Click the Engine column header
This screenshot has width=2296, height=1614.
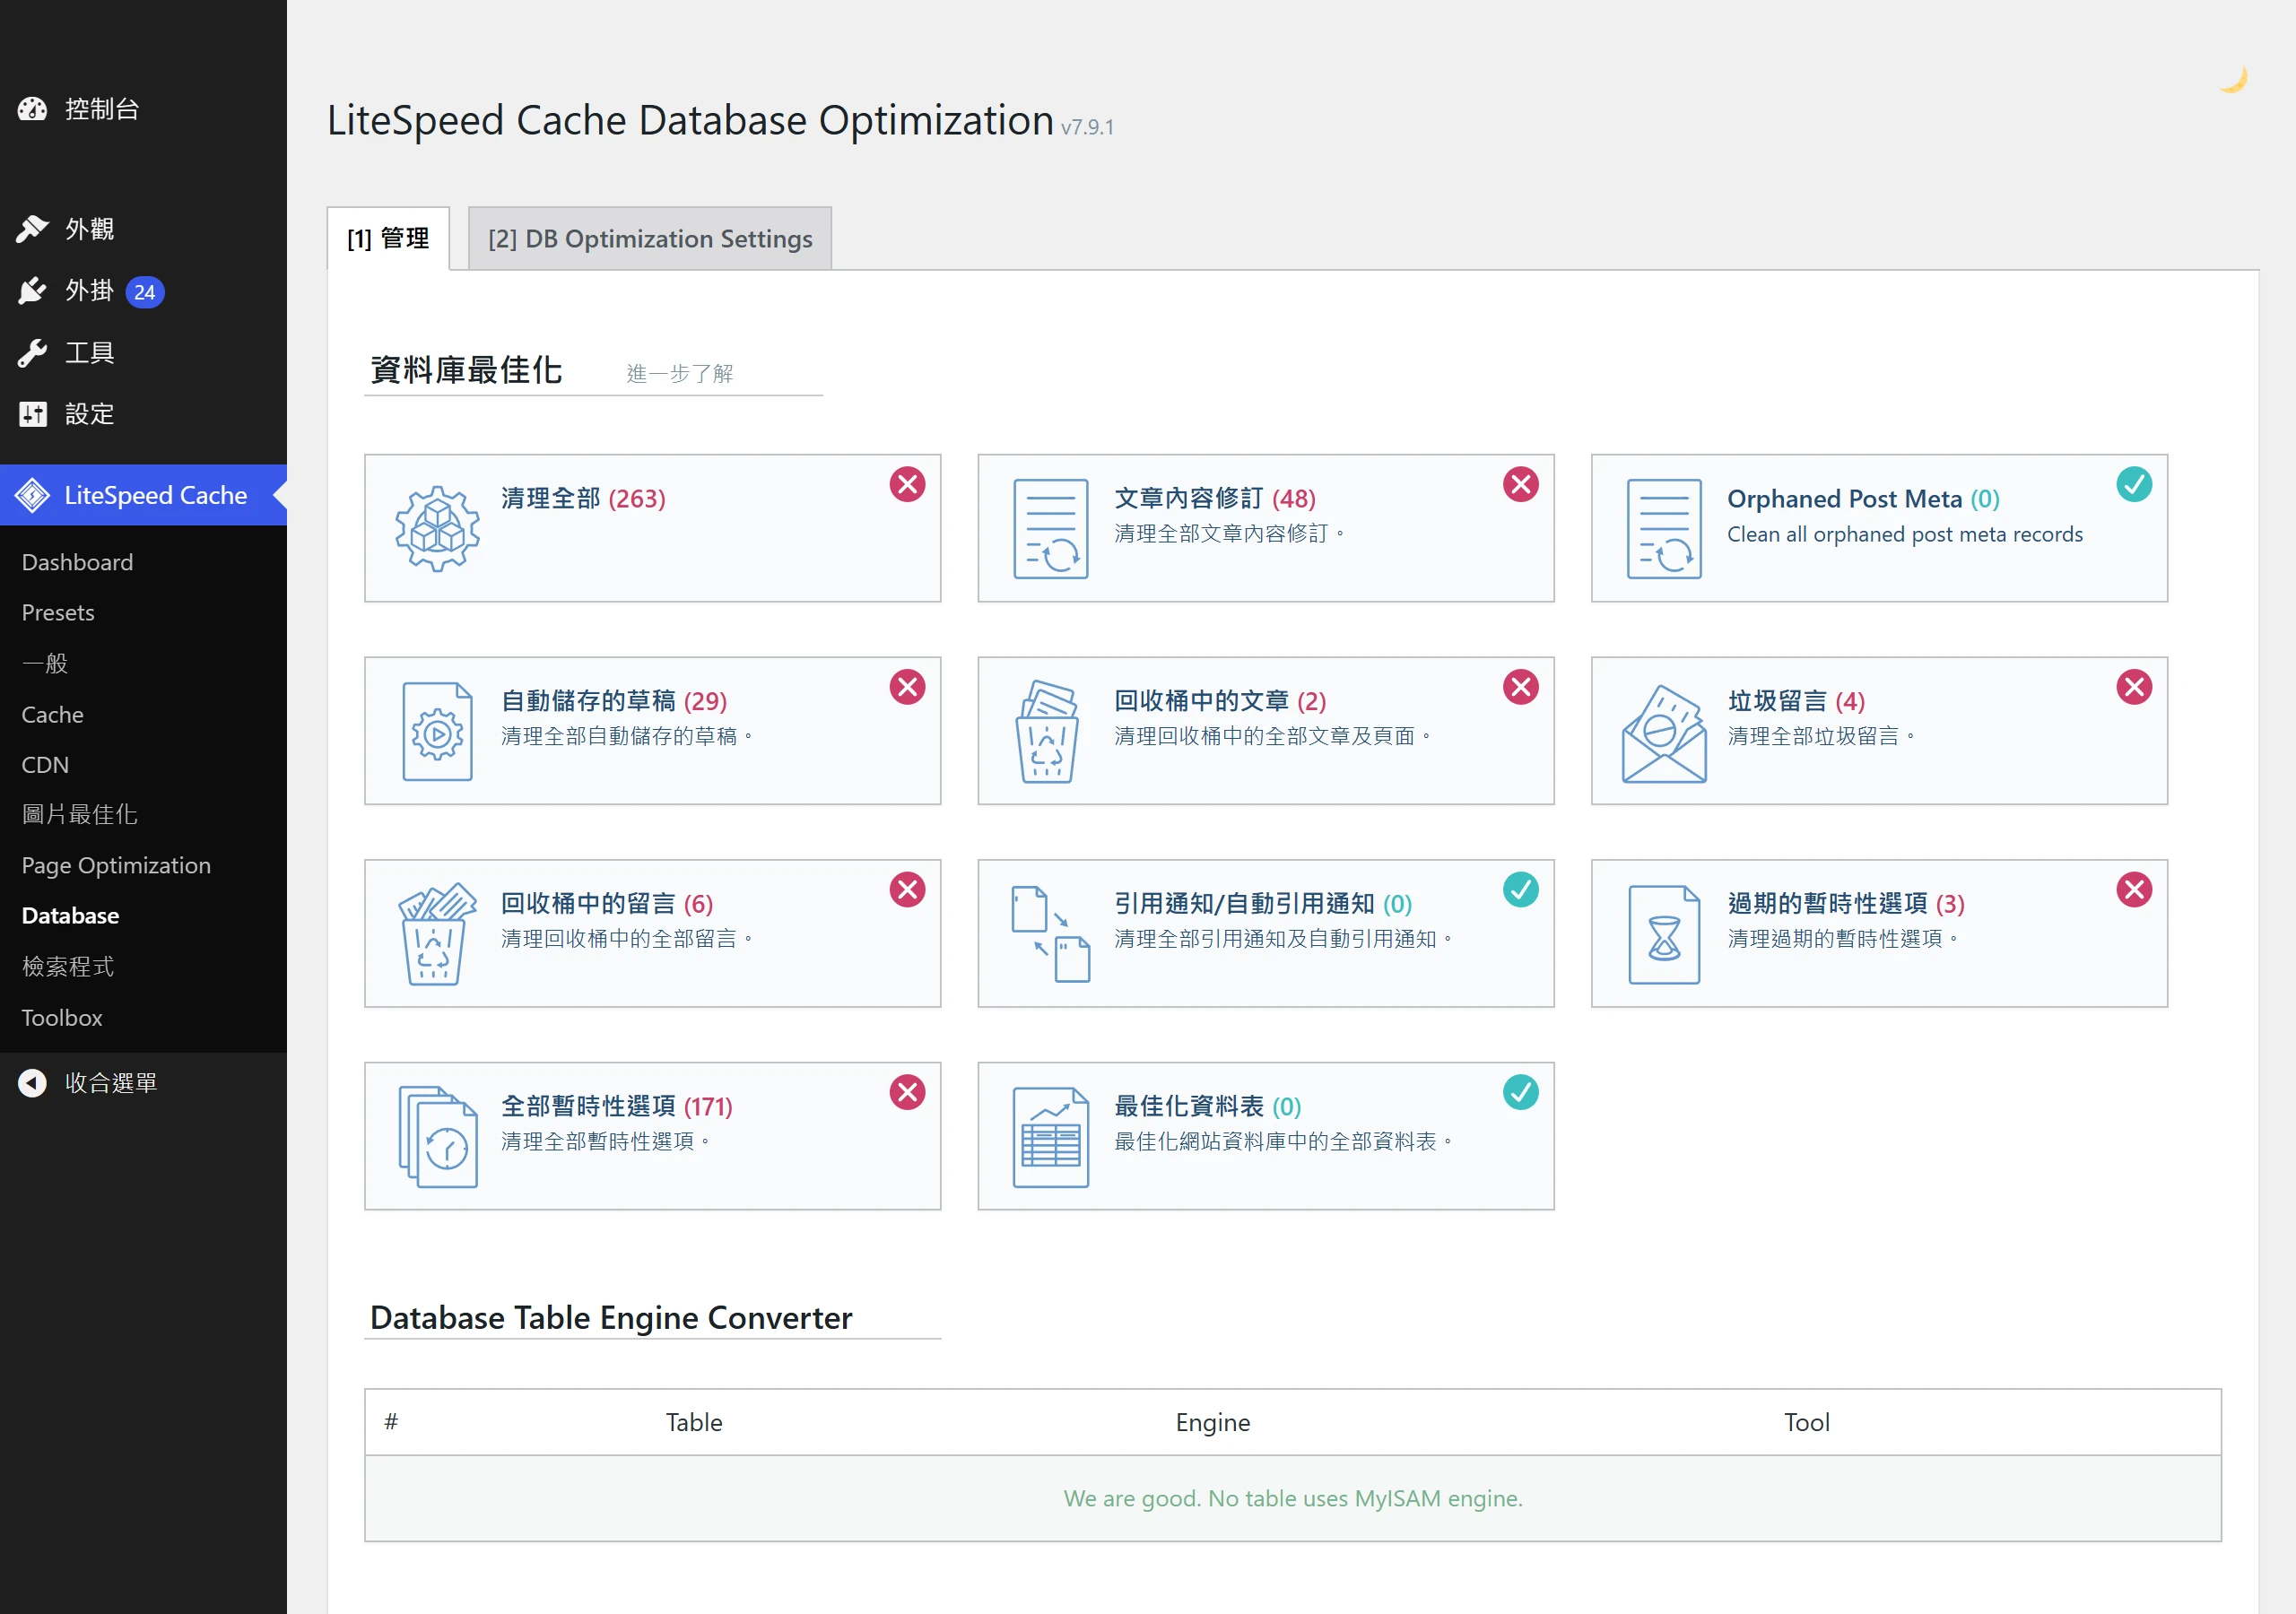click(1212, 1422)
